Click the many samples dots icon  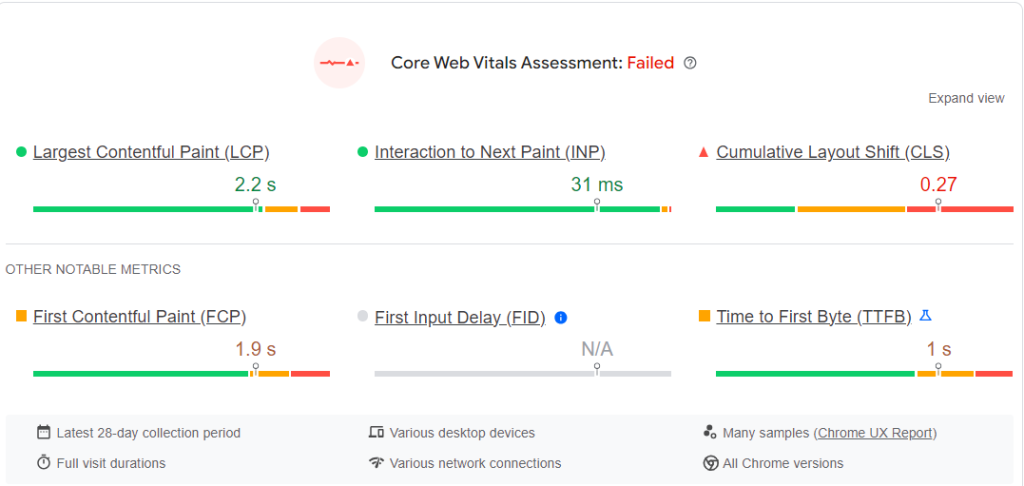[710, 432]
